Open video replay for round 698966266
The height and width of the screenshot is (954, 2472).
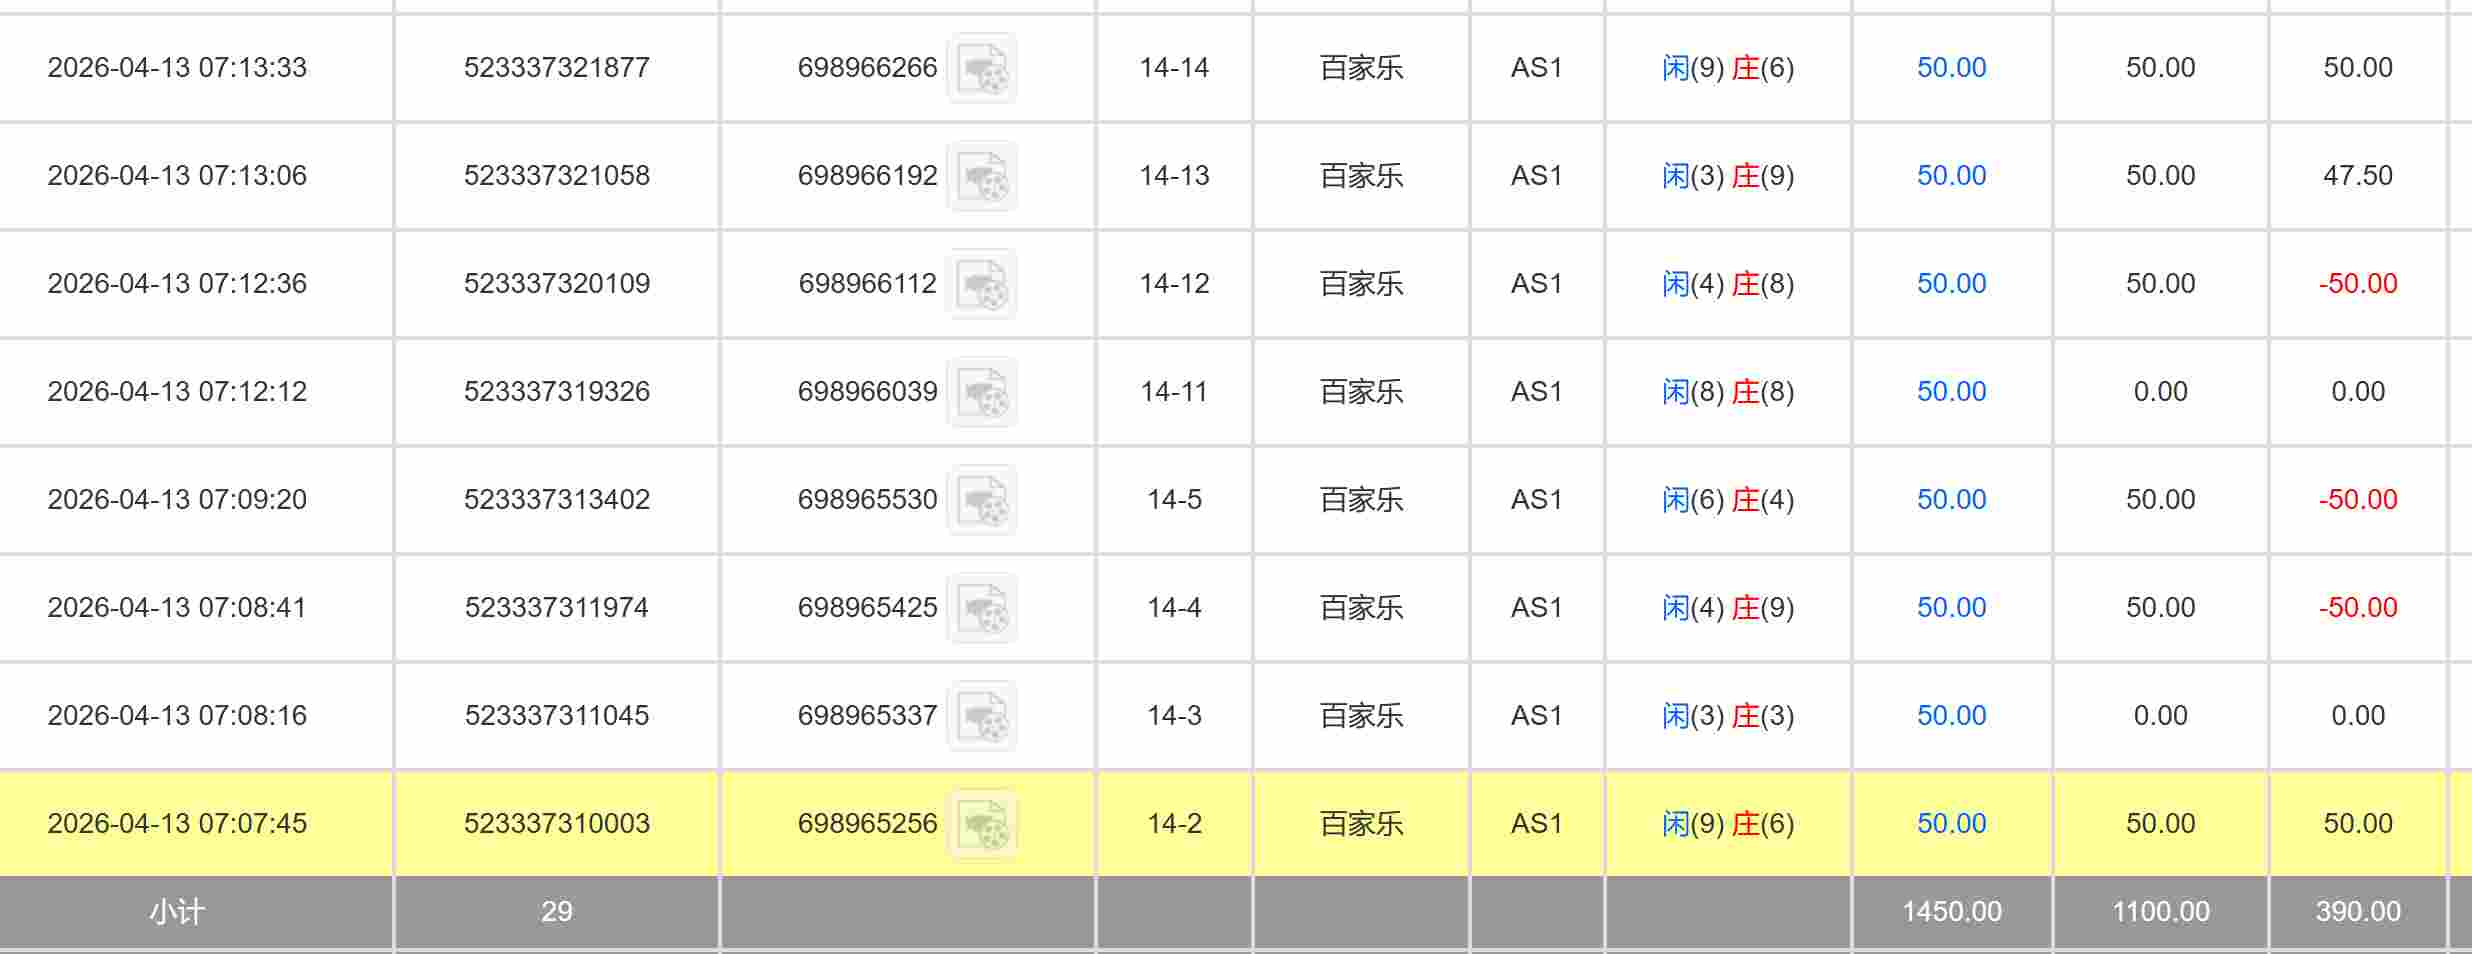click(x=982, y=68)
